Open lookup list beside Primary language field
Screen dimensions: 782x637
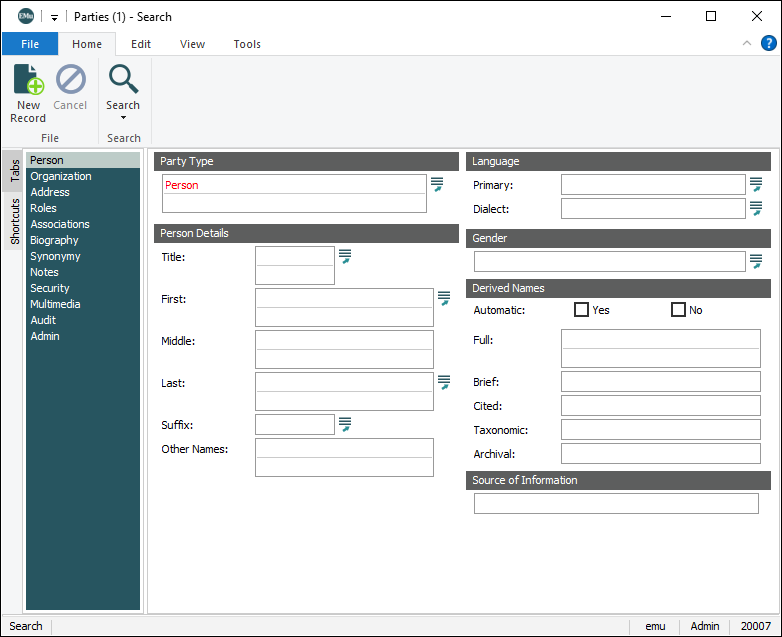coord(756,184)
